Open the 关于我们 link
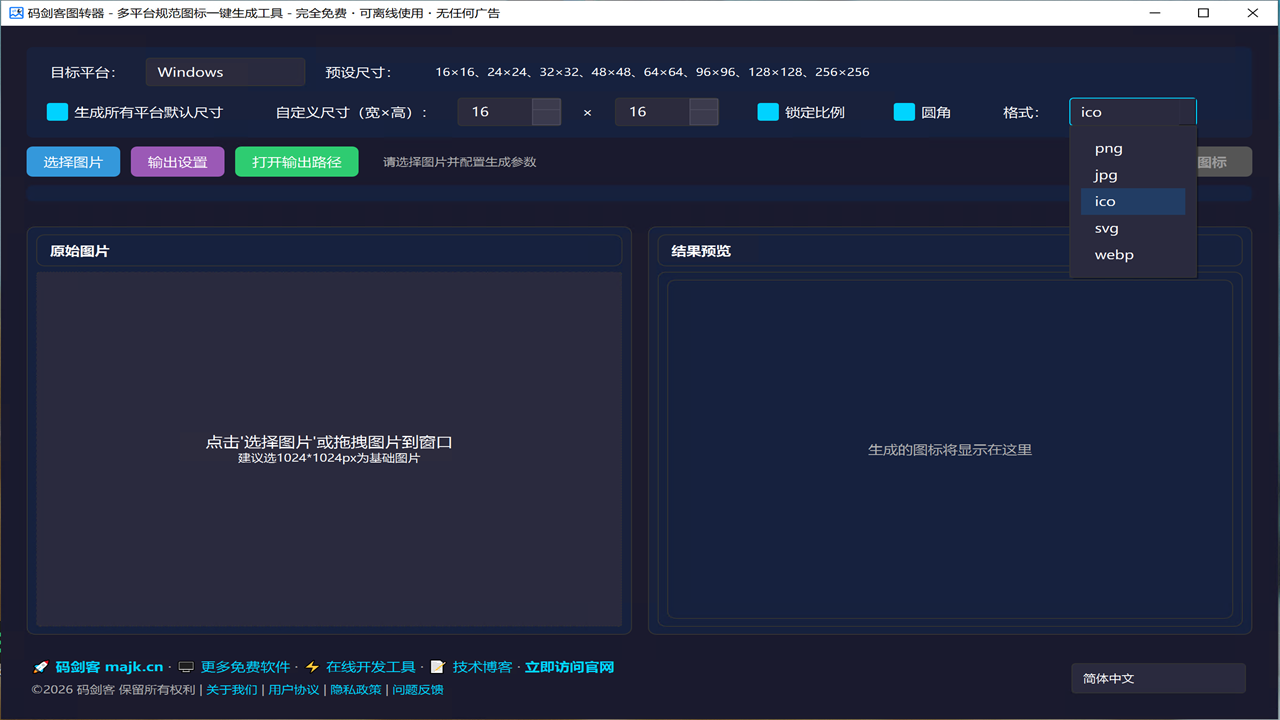This screenshot has height=720, width=1280. pos(232,689)
